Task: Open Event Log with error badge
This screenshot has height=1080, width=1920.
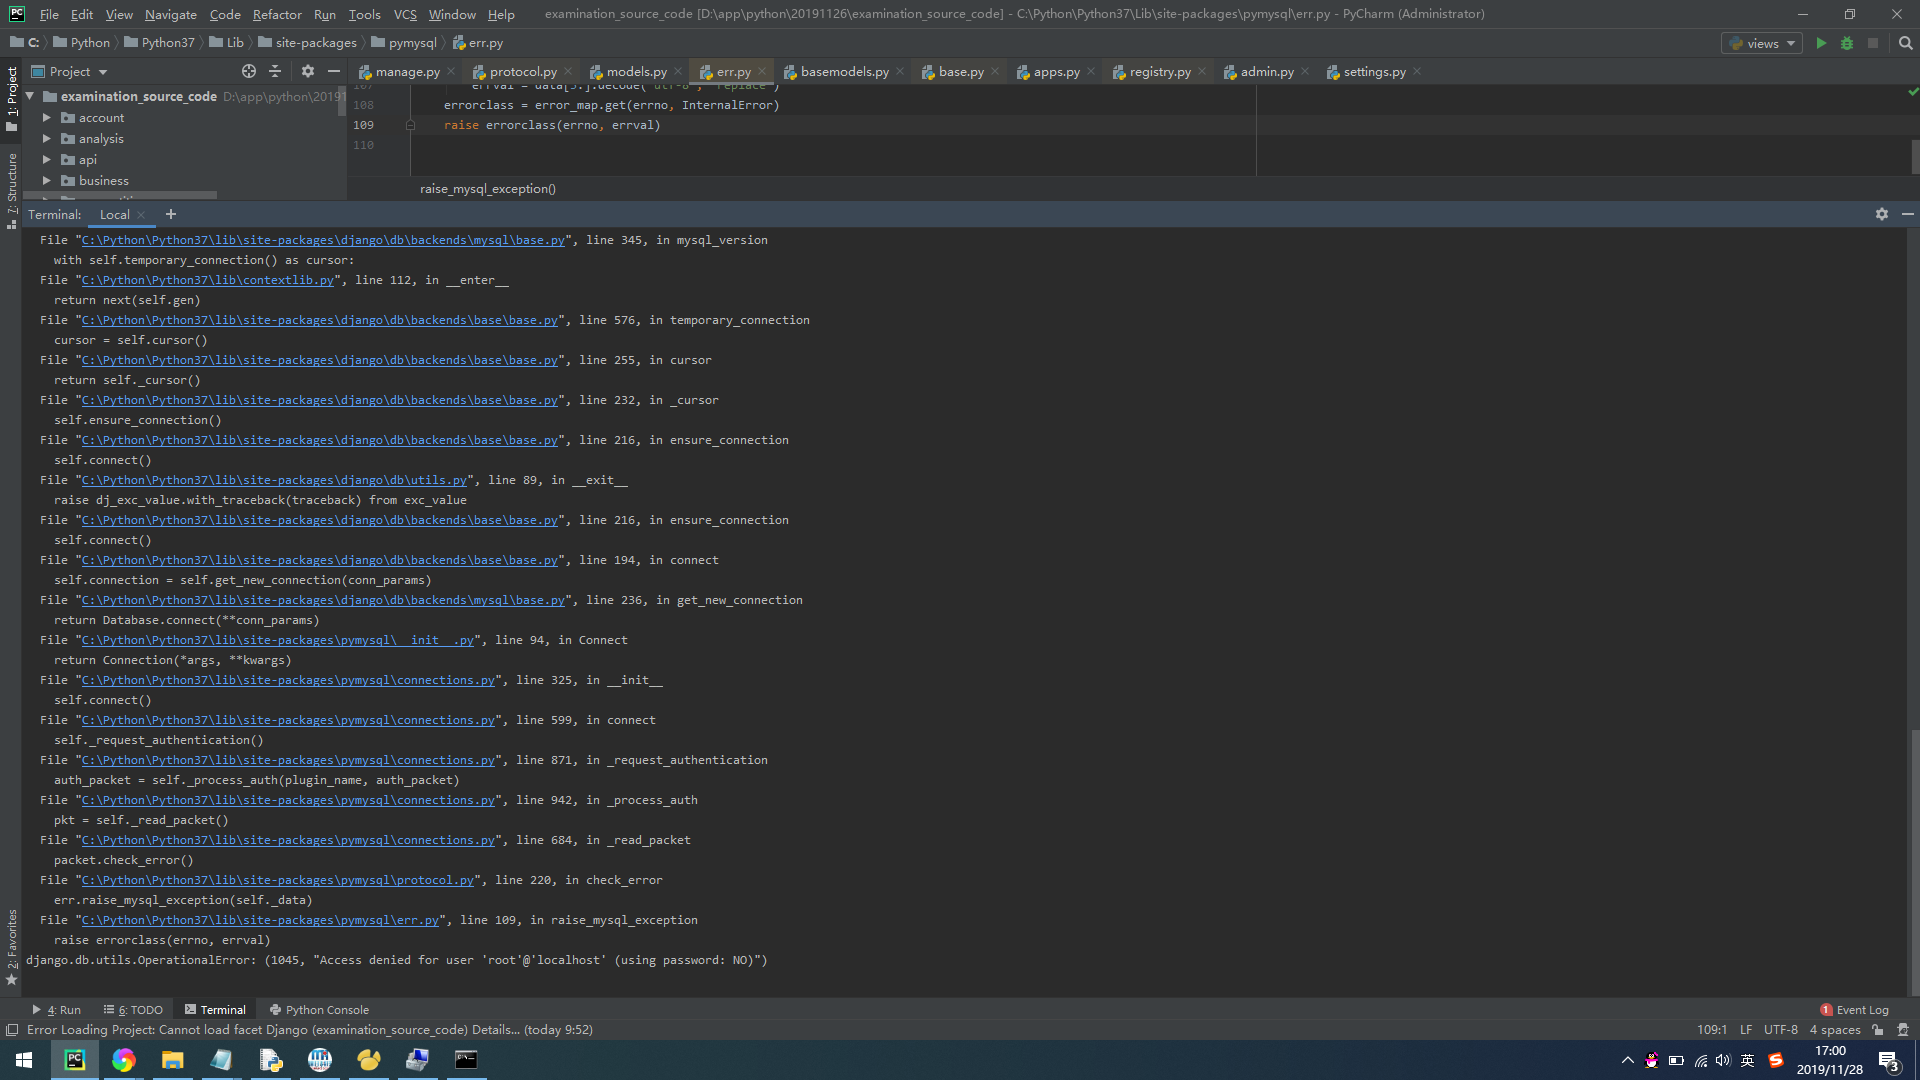Action: pos(1854,1010)
